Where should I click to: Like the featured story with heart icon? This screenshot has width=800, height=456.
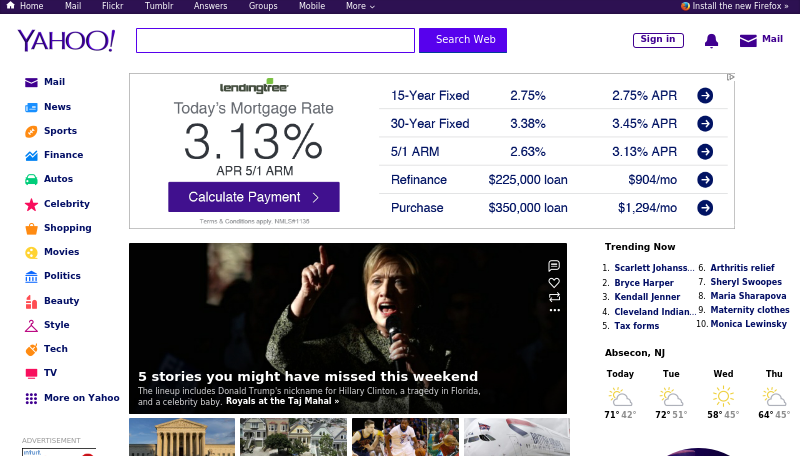click(554, 282)
